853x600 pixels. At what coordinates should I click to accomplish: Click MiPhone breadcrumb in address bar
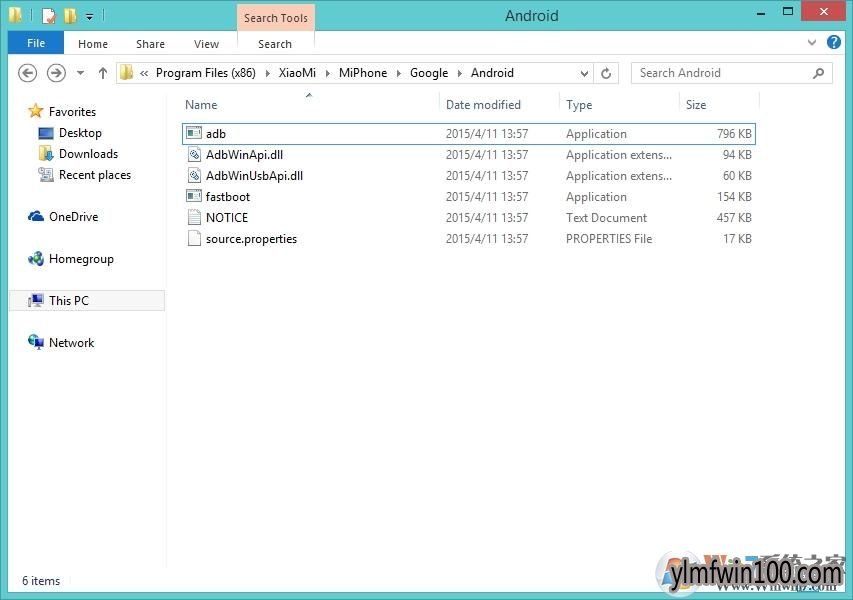(x=363, y=73)
